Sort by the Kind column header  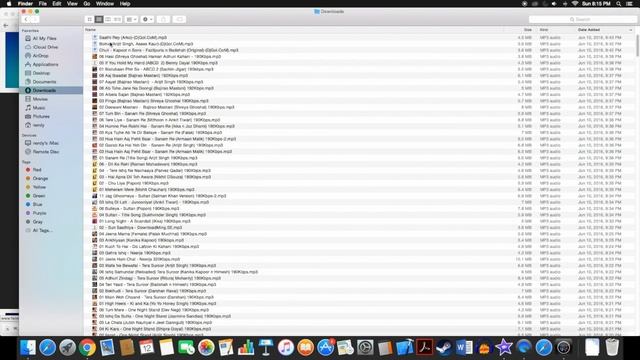544,30
